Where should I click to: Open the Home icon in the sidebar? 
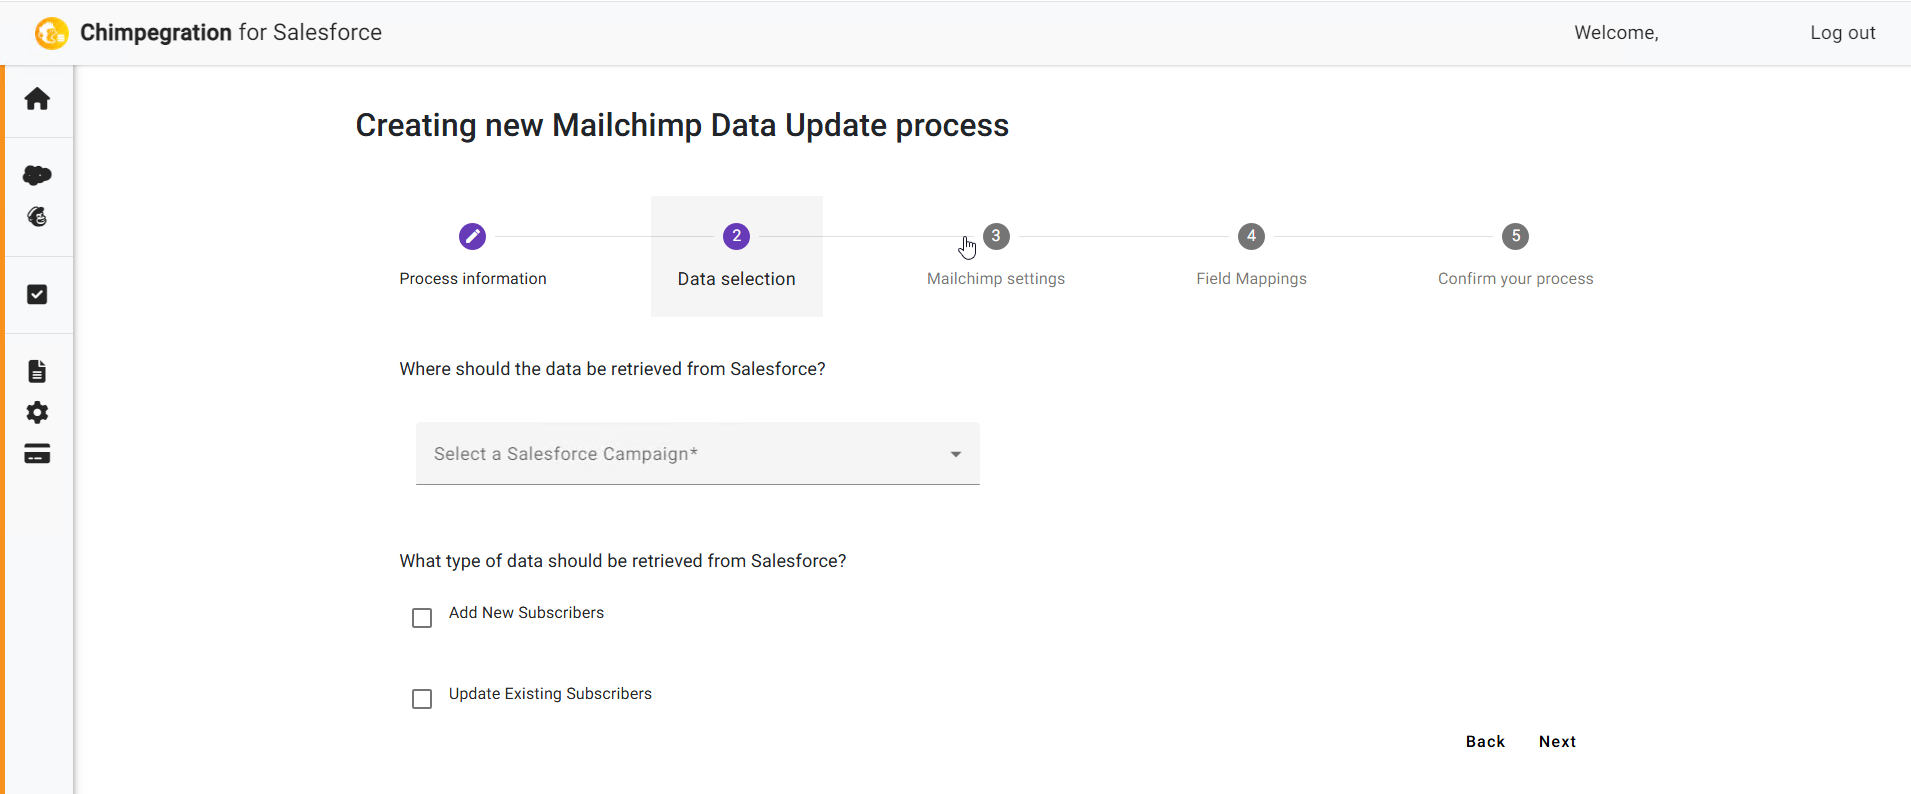pyautogui.click(x=37, y=99)
